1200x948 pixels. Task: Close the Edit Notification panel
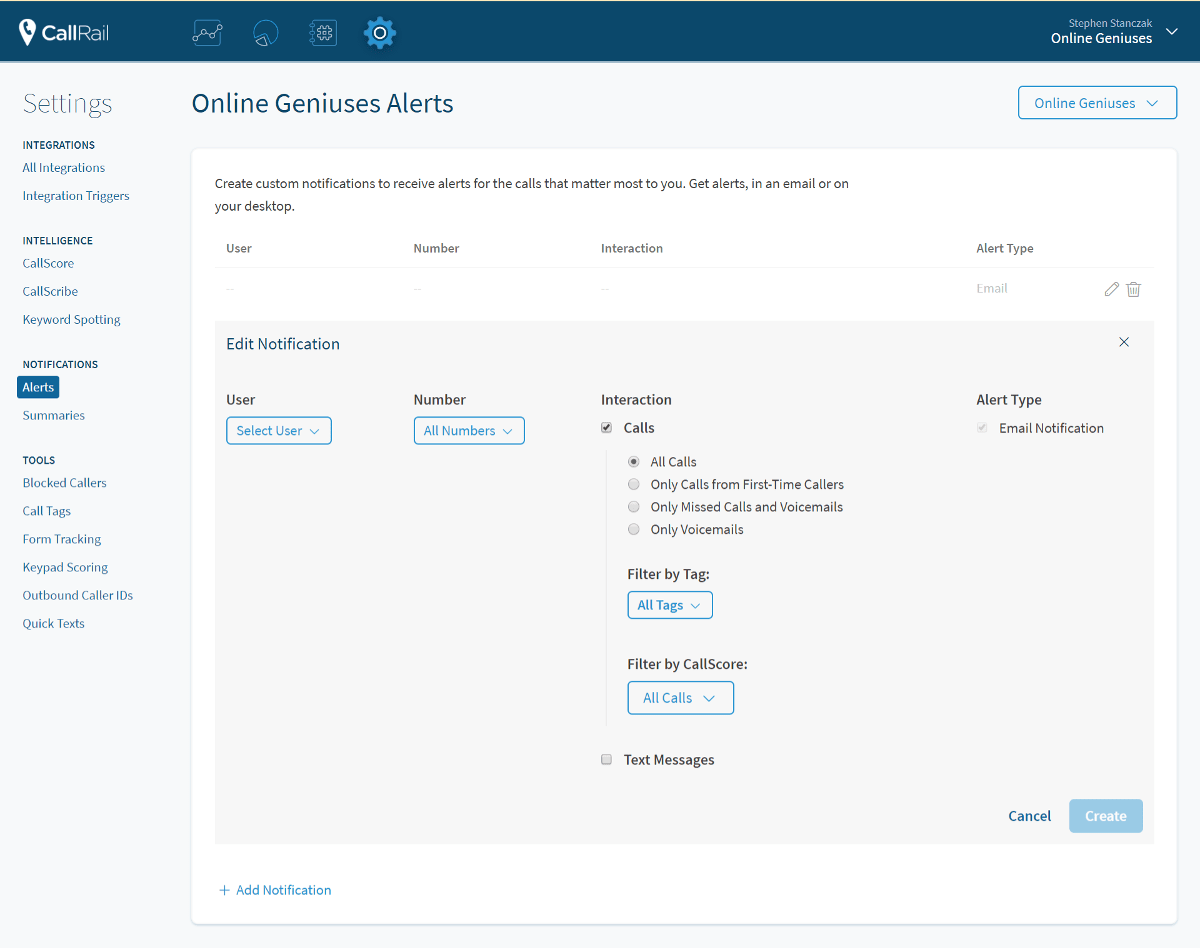[x=1124, y=342]
